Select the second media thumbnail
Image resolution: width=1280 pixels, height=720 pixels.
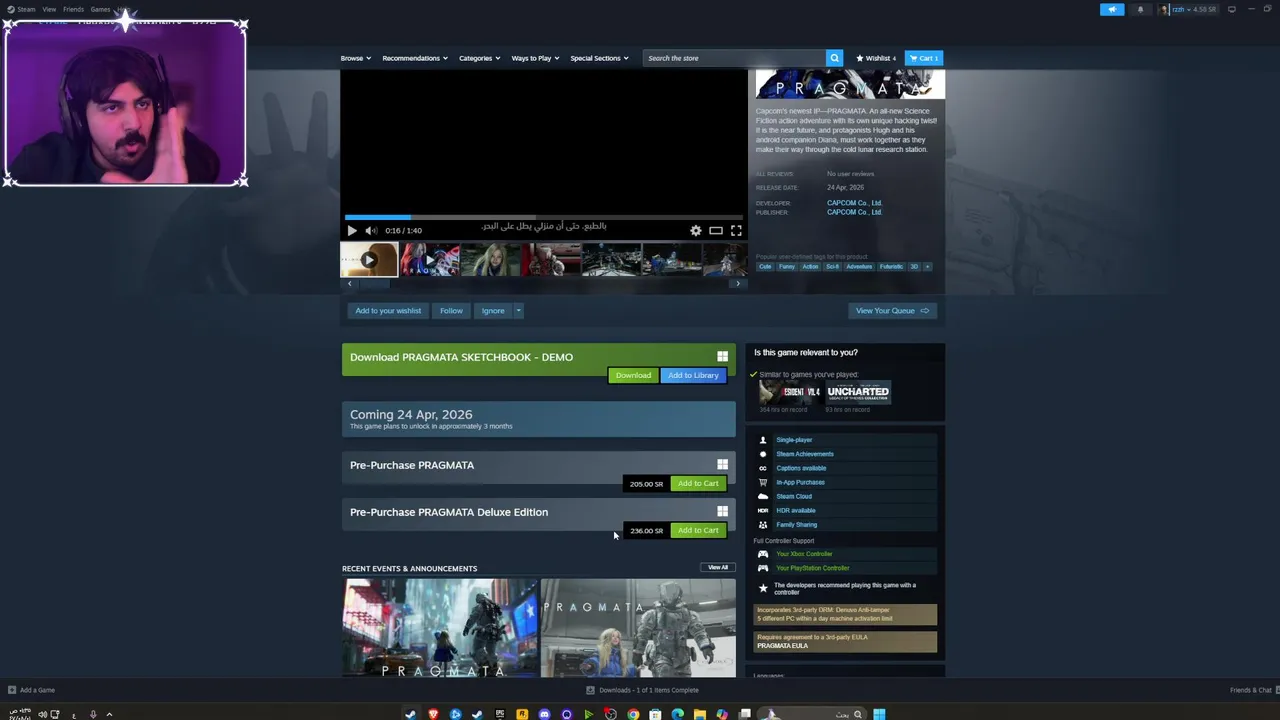[x=430, y=259]
